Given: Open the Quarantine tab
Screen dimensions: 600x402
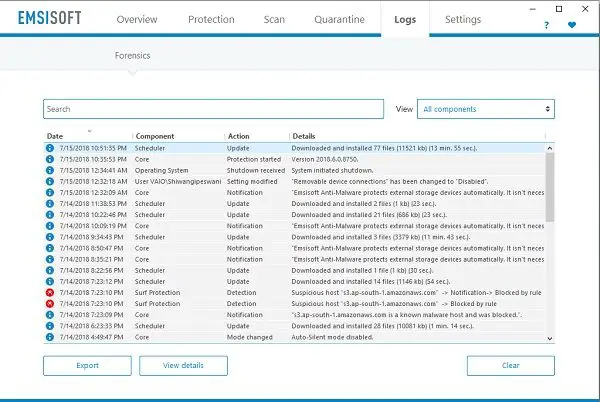Looking at the screenshot, I should coord(339,20).
